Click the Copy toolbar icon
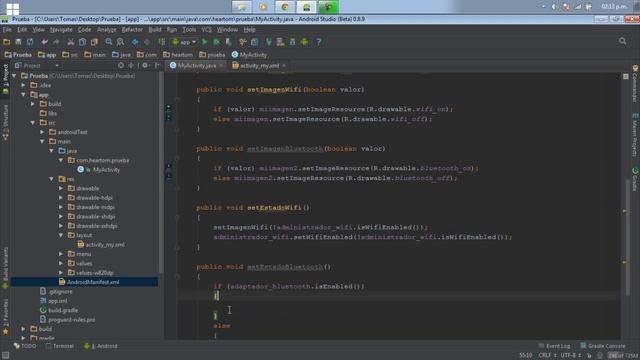Viewport: 640px width, 360px height. 82,42
